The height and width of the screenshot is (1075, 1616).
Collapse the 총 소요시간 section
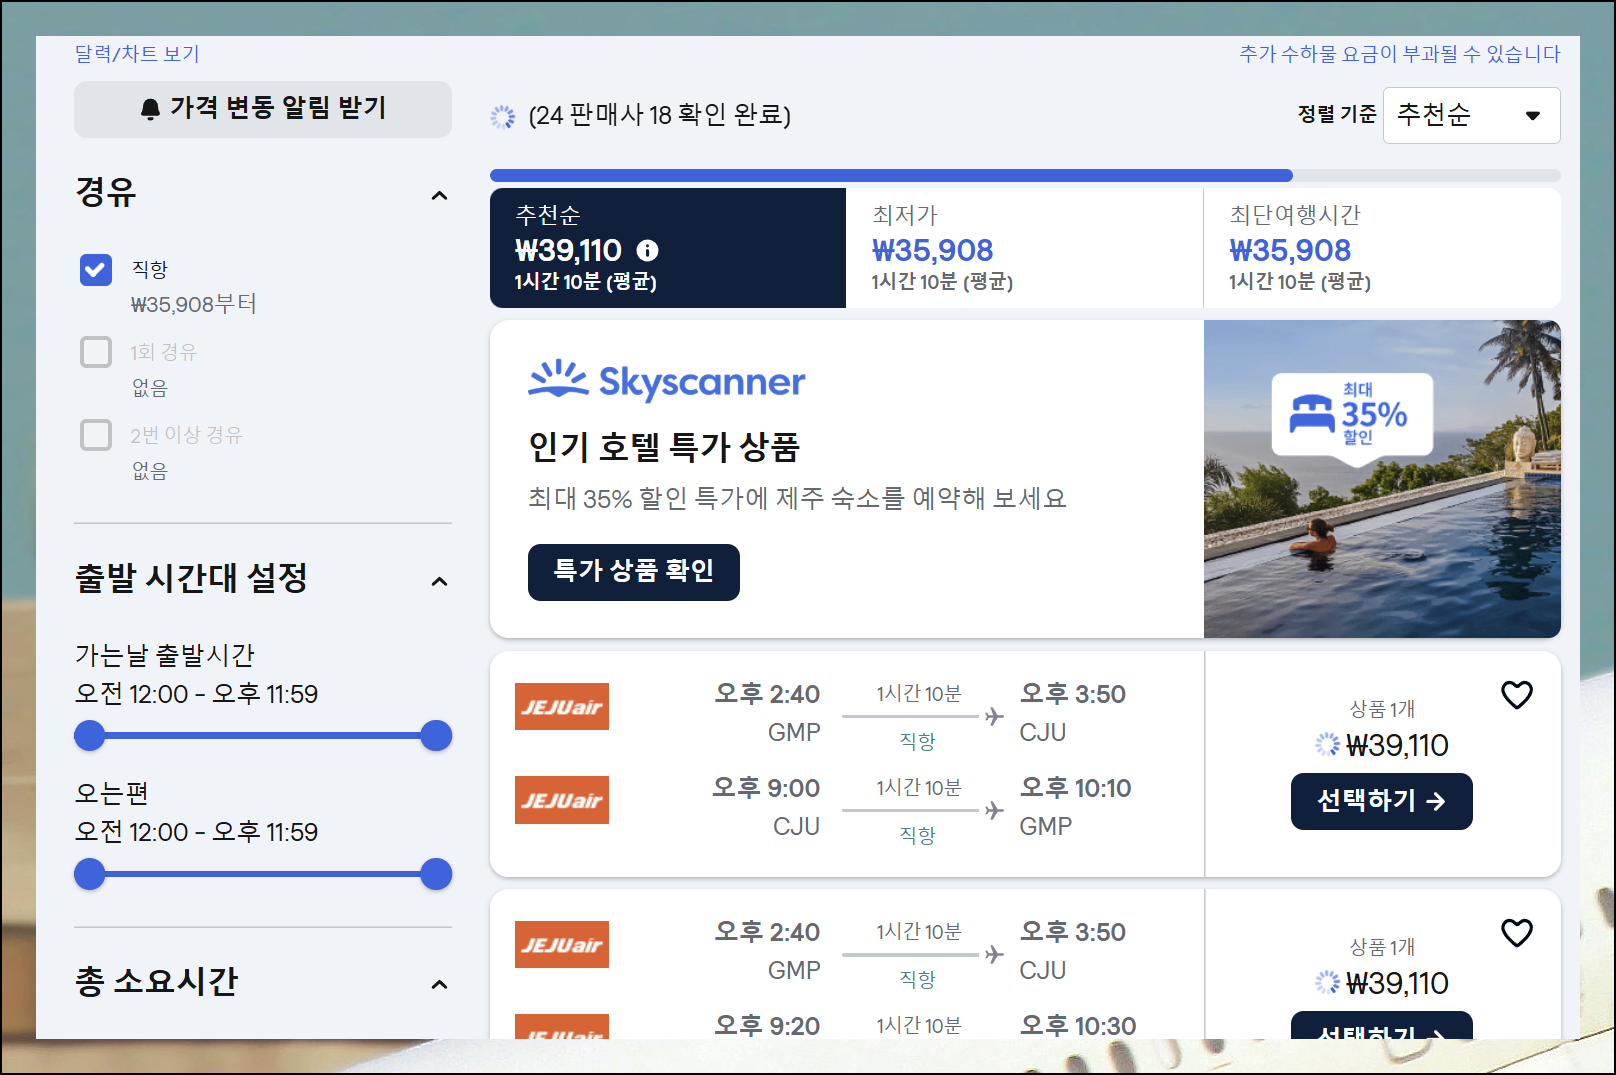coord(439,984)
